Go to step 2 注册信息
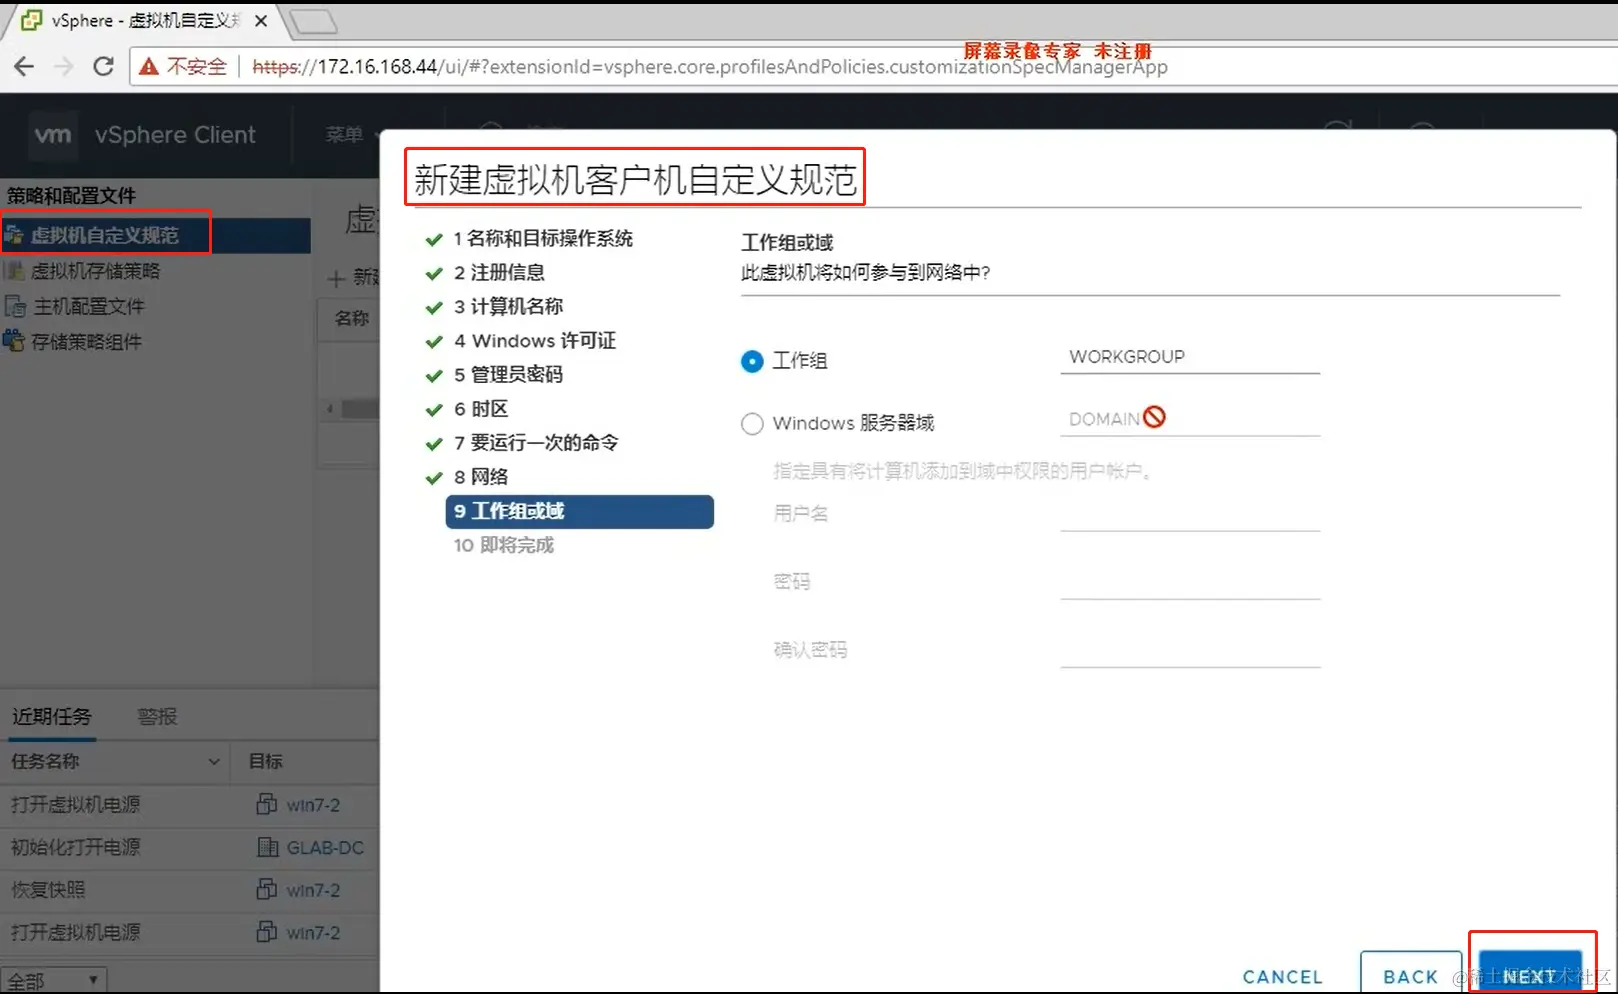 tap(499, 272)
